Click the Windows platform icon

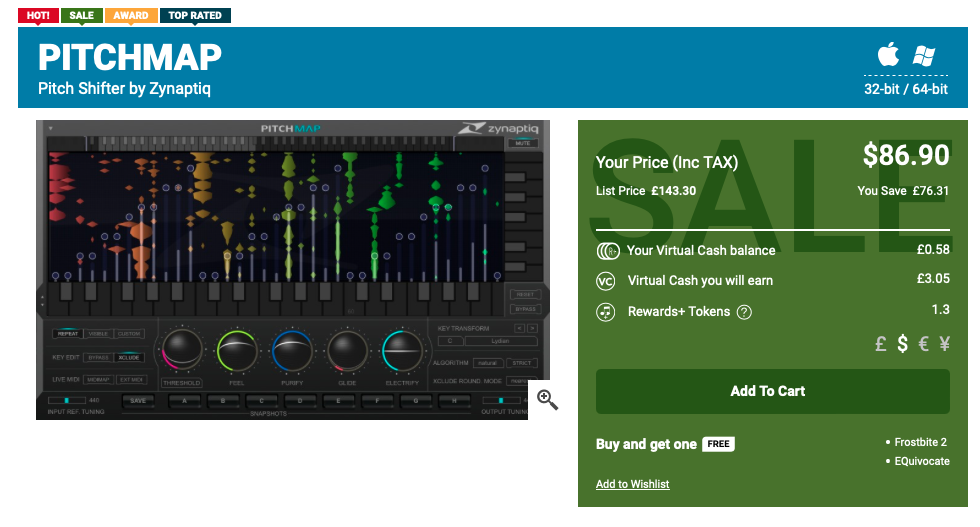coord(924,56)
